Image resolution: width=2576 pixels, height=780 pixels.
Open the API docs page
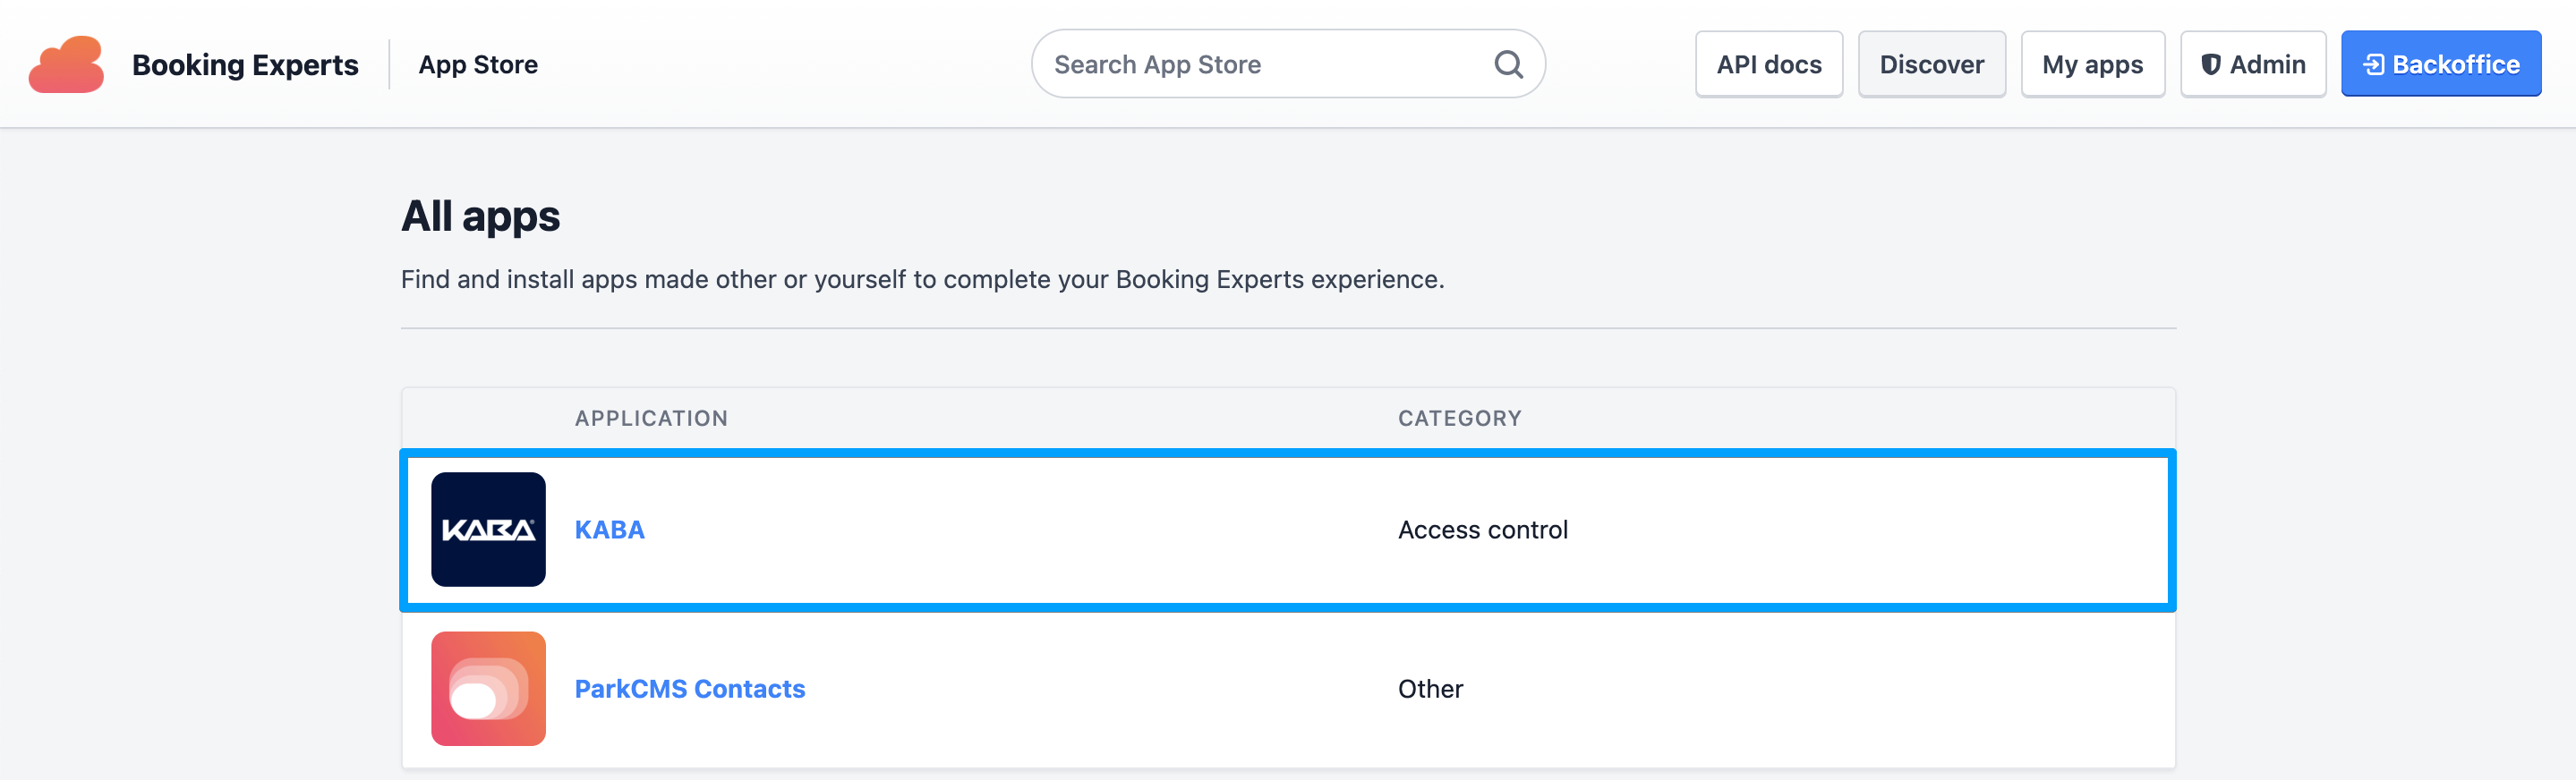point(1768,65)
